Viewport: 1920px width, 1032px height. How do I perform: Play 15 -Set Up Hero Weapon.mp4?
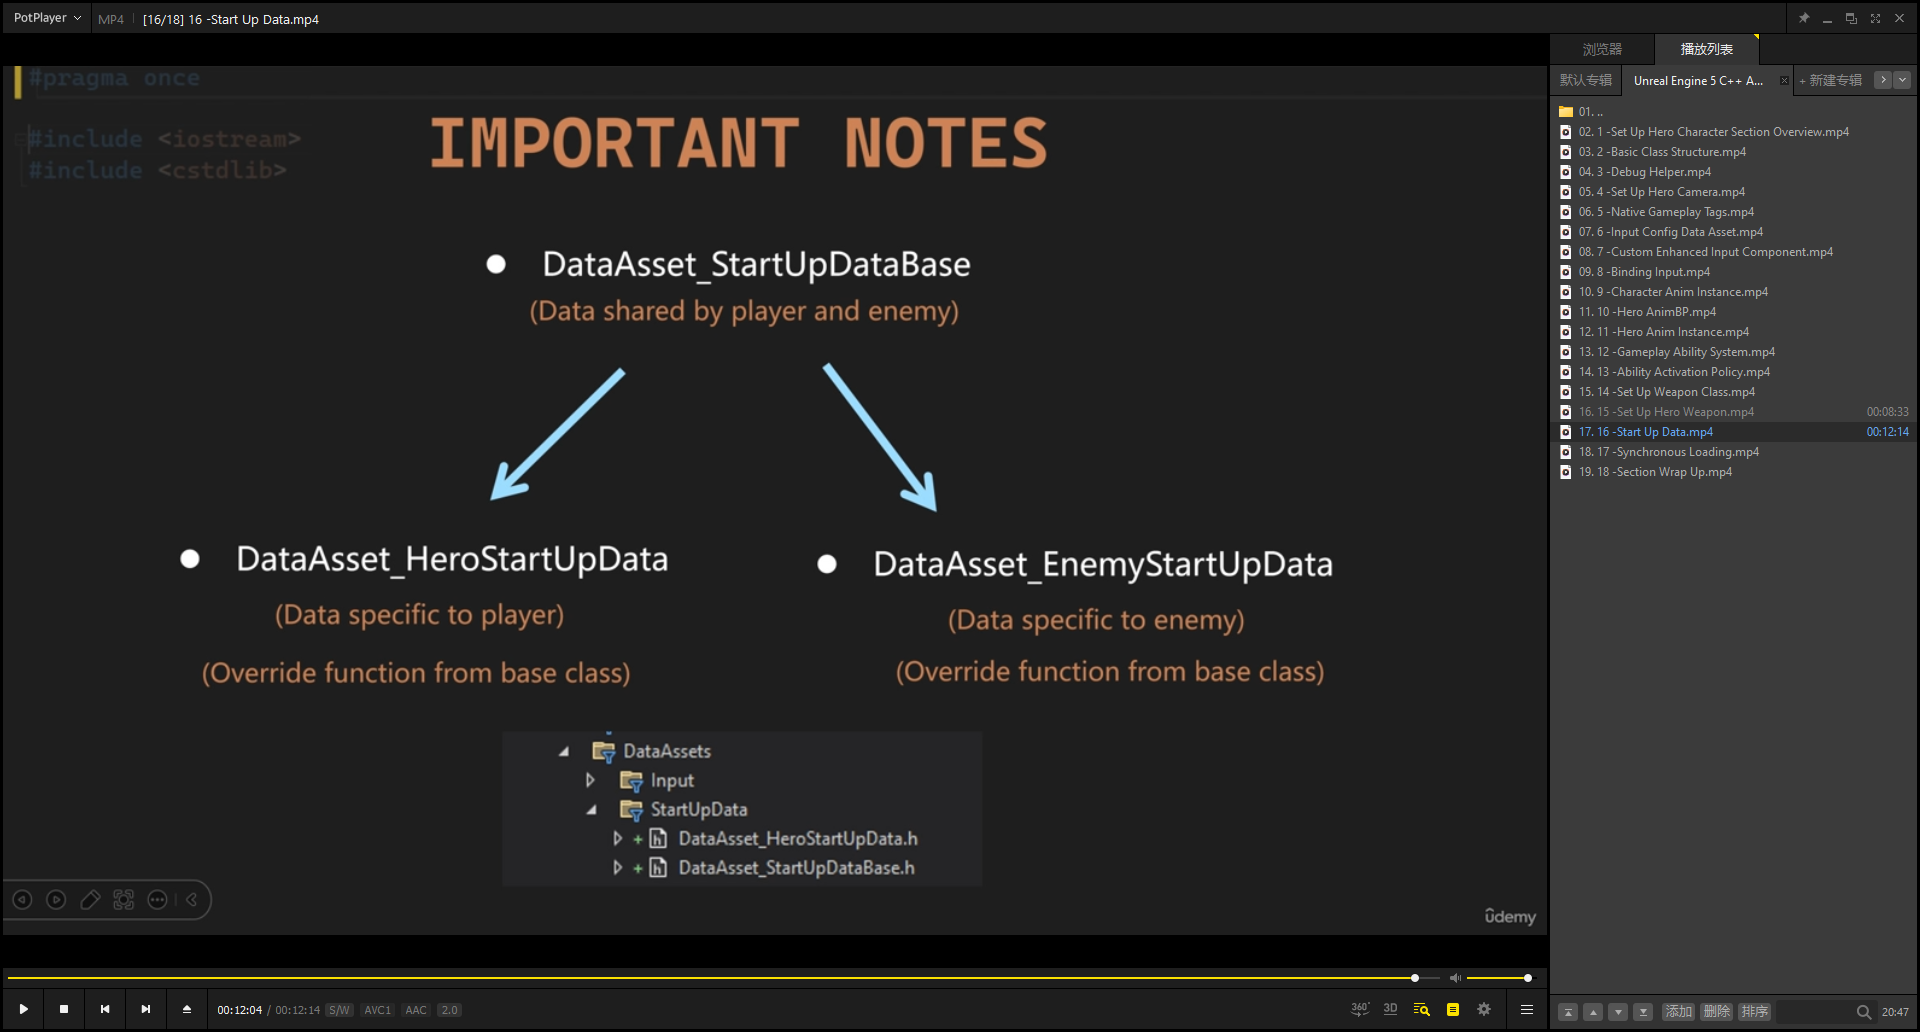(1735, 412)
